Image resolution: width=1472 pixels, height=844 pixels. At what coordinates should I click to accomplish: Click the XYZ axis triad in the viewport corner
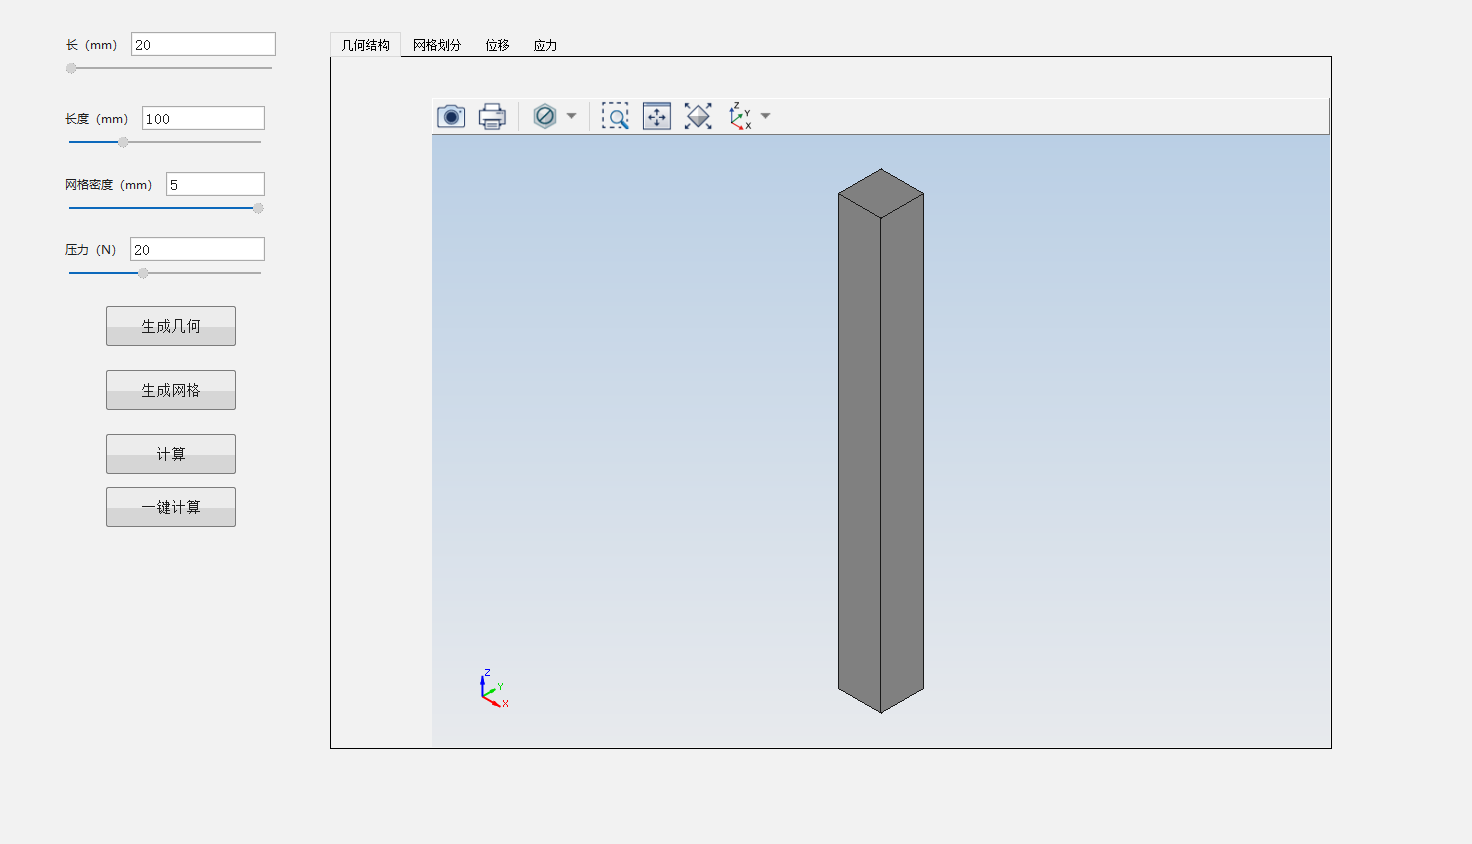click(x=493, y=689)
